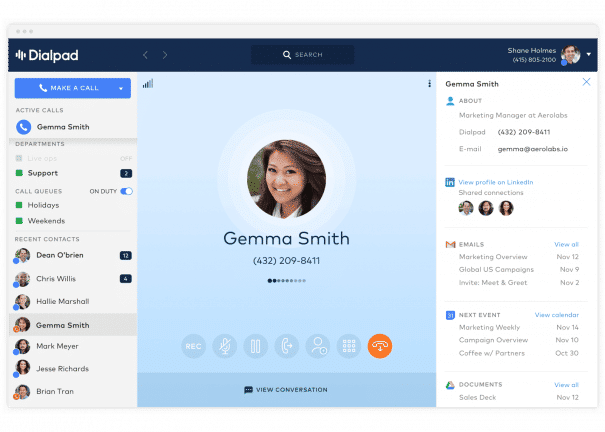Close the Gemma Smith contact panel
The width and height of the screenshot is (605, 432).
(x=586, y=82)
